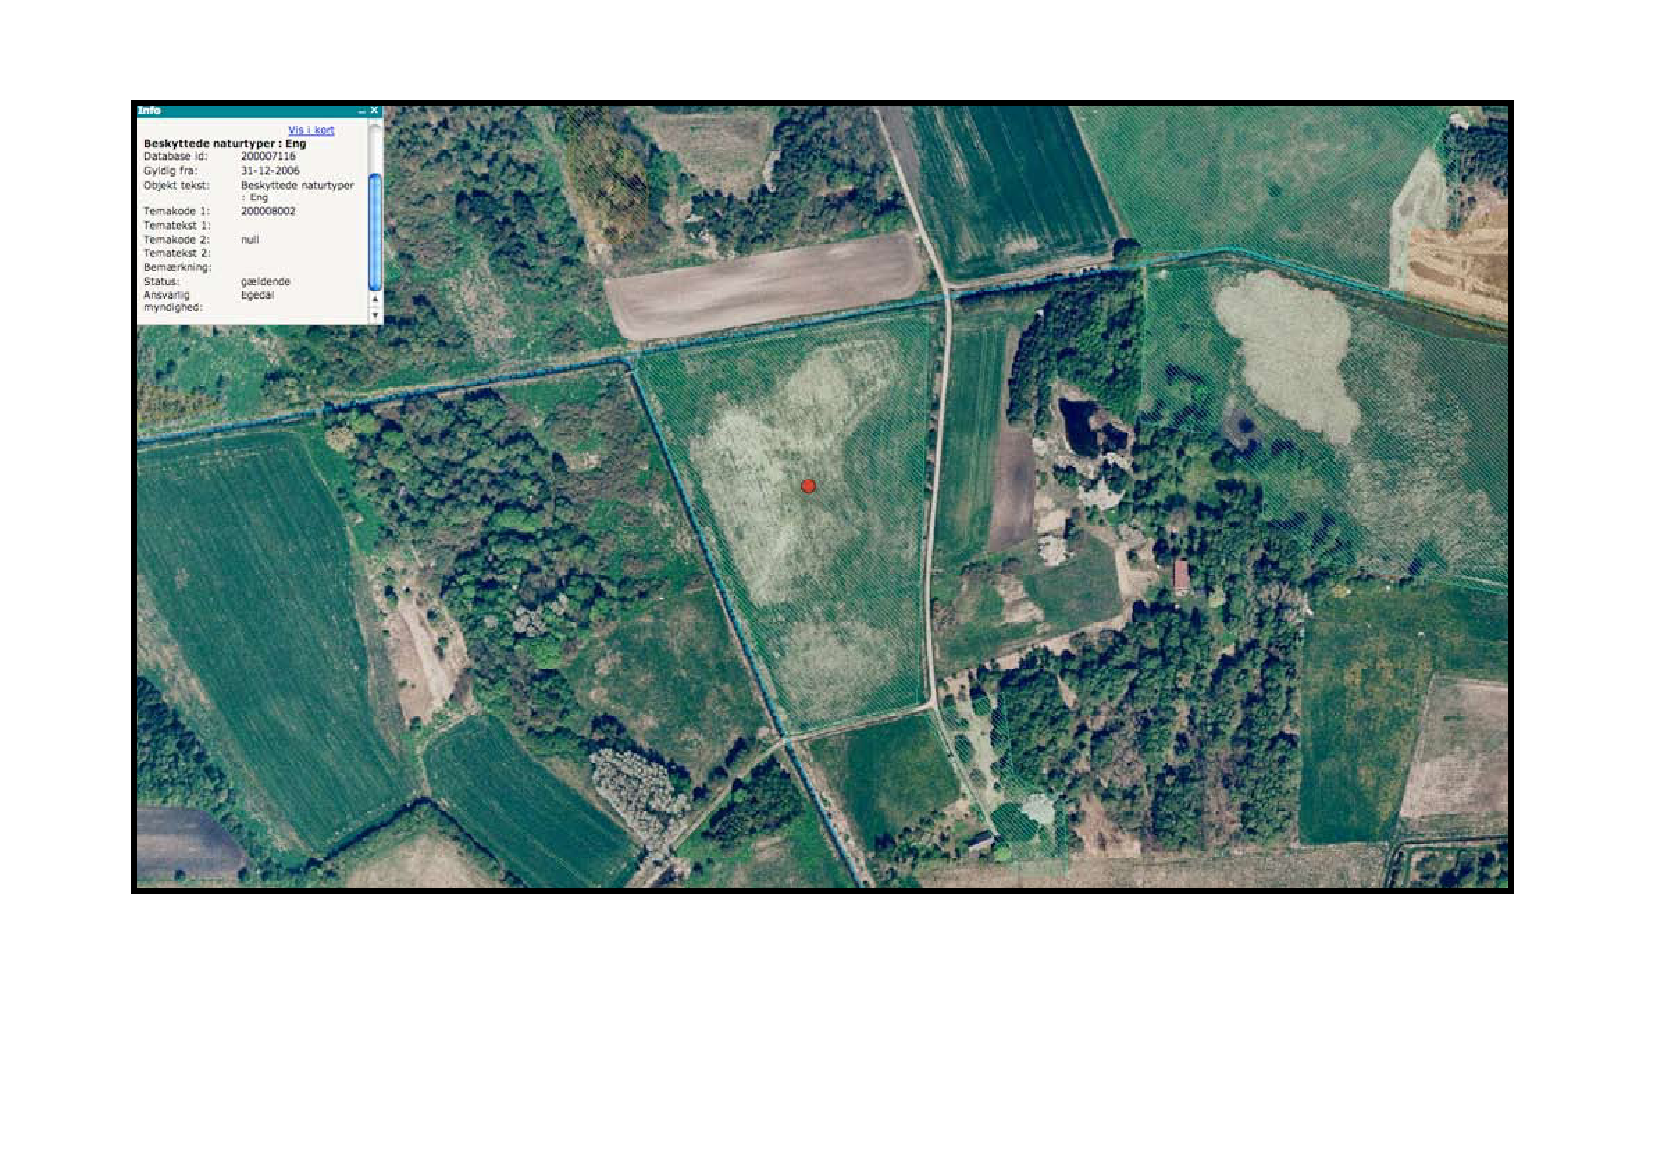
Task: Click the 'Gyldig fra:' label
Action: point(170,171)
